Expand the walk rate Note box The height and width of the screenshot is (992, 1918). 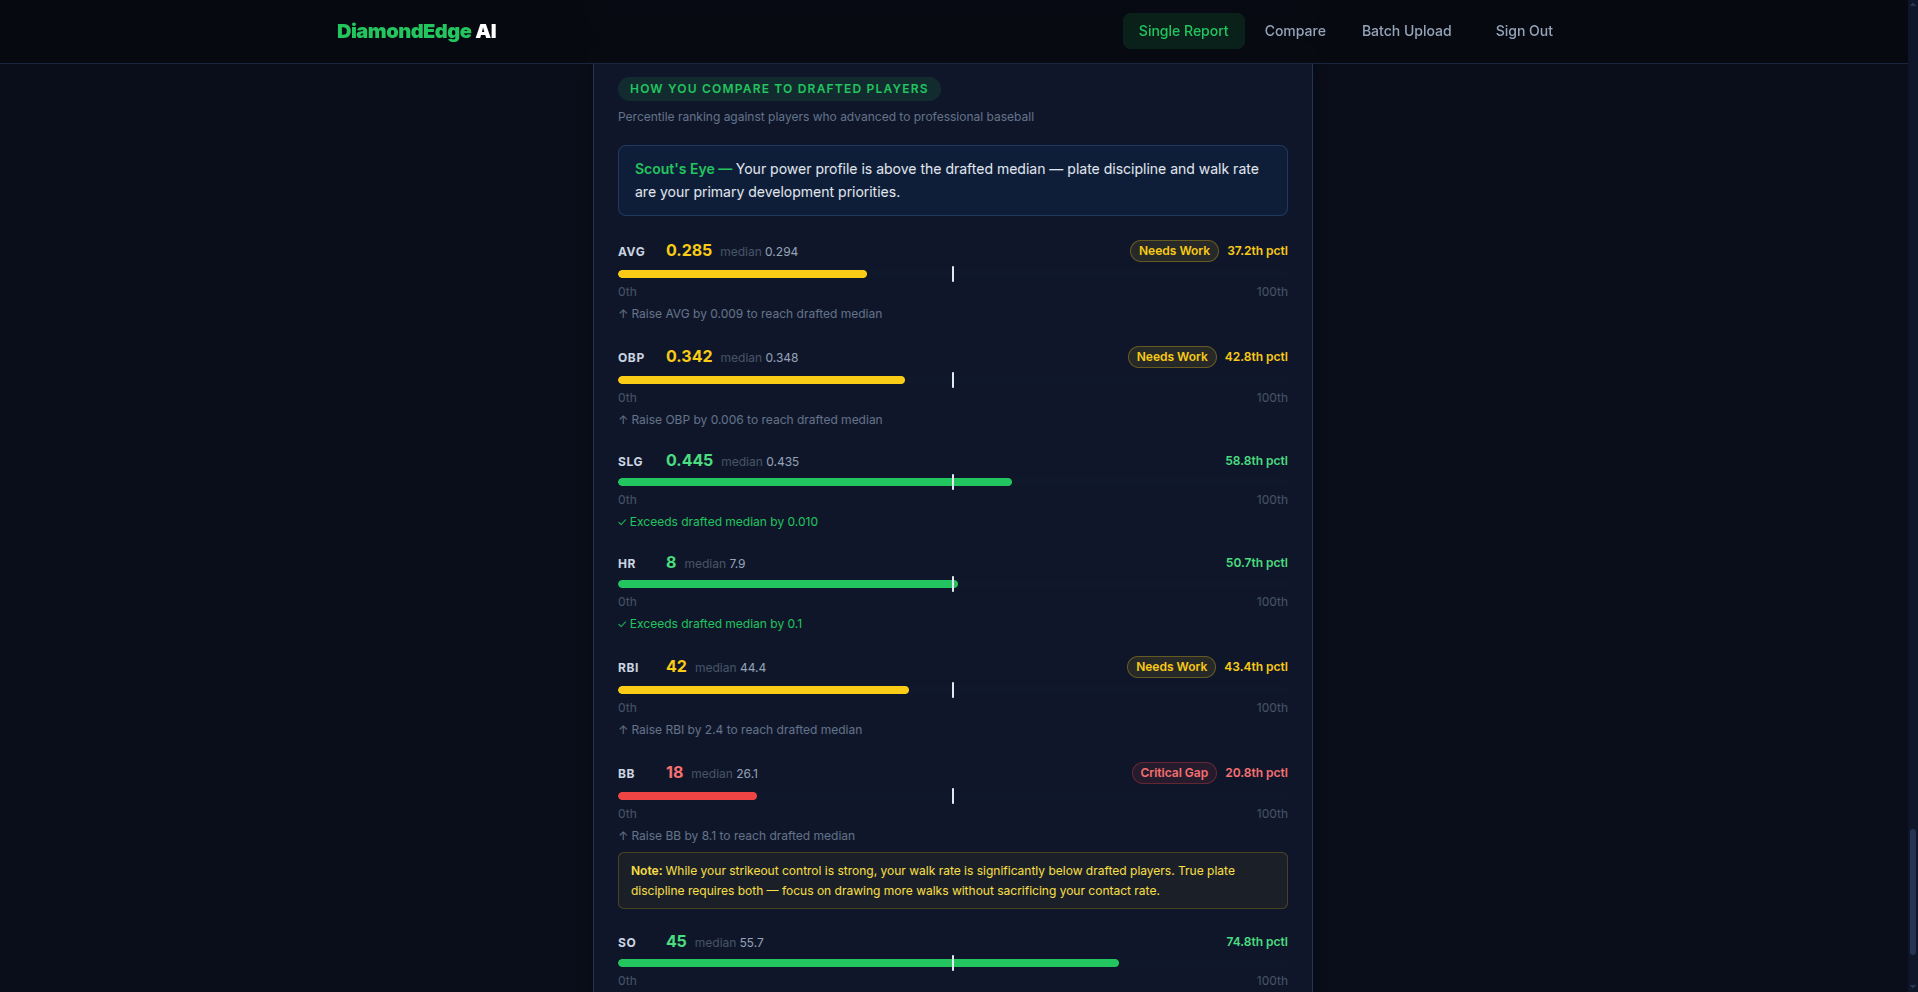click(951, 880)
